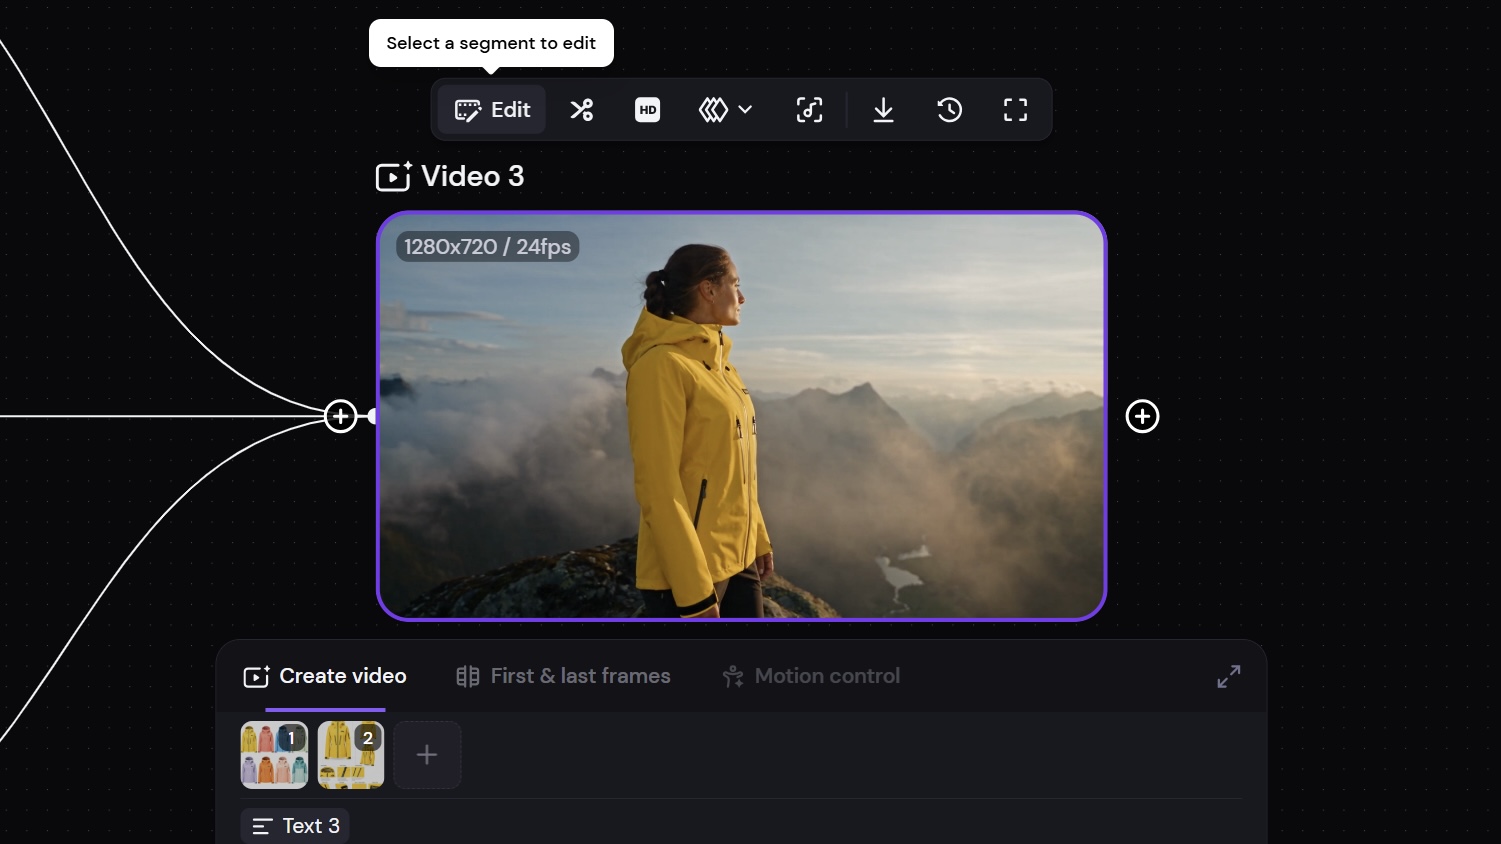Click the focus frame capture icon
The height and width of the screenshot is (844, 1501).
(x=810, y=110)
